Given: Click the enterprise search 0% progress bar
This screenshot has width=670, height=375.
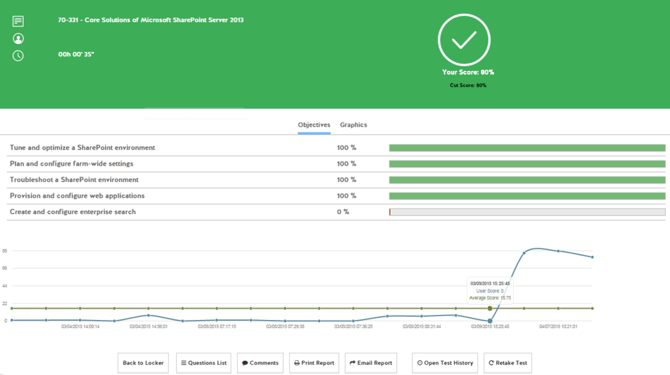Looking at the screenshot, I should (527, 212).
